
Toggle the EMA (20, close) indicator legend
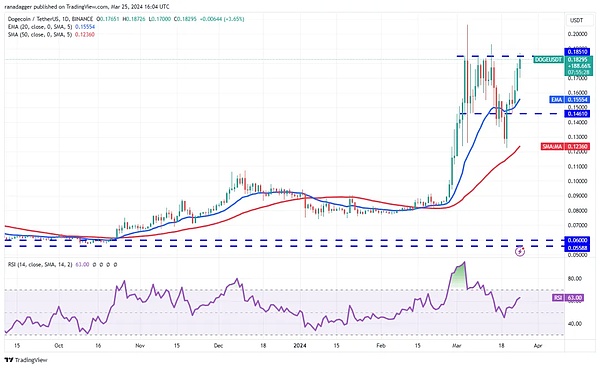(x=52, y=27)
